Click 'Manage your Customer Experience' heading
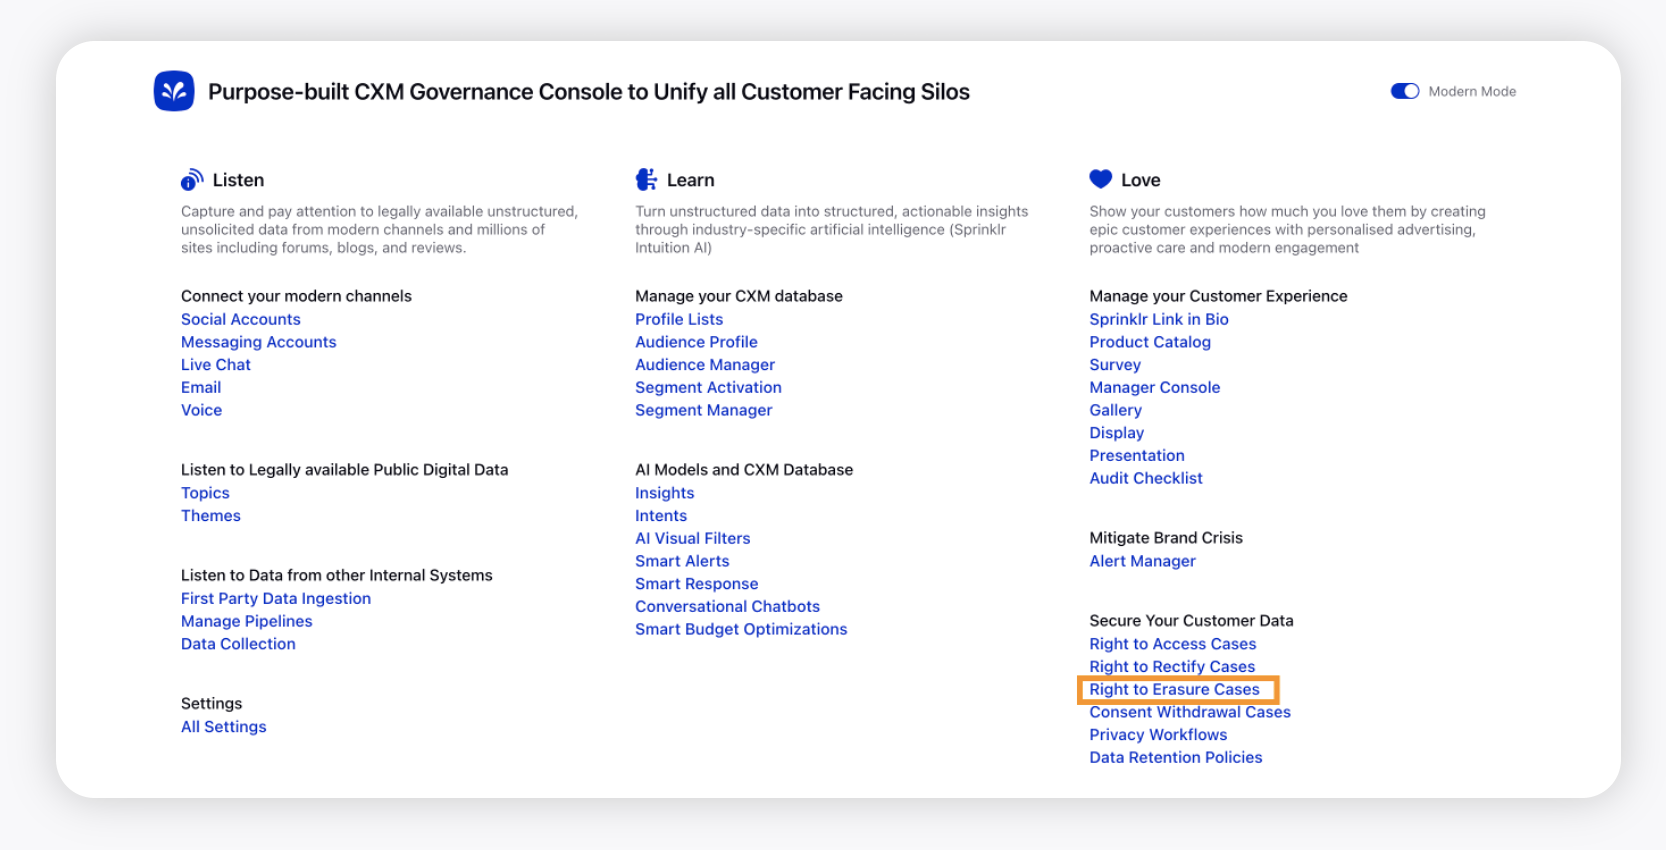 tap(1218, 296)
